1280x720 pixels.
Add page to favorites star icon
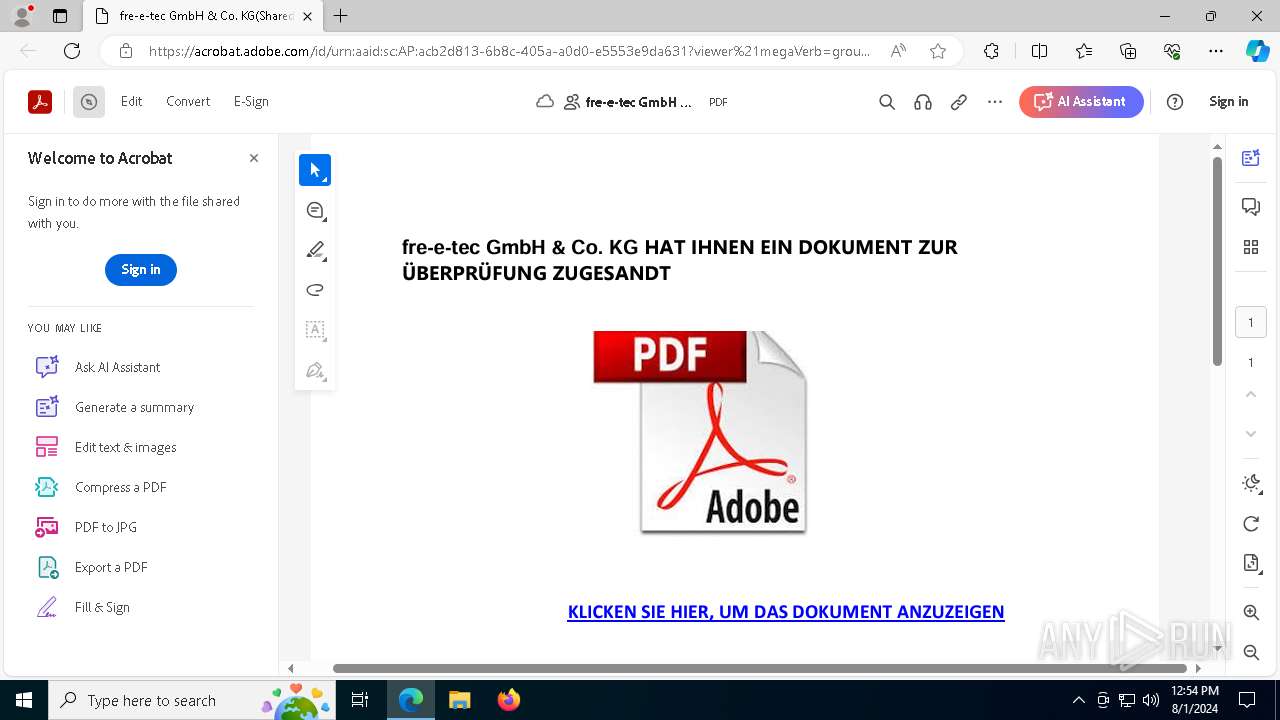click(938, 51)
